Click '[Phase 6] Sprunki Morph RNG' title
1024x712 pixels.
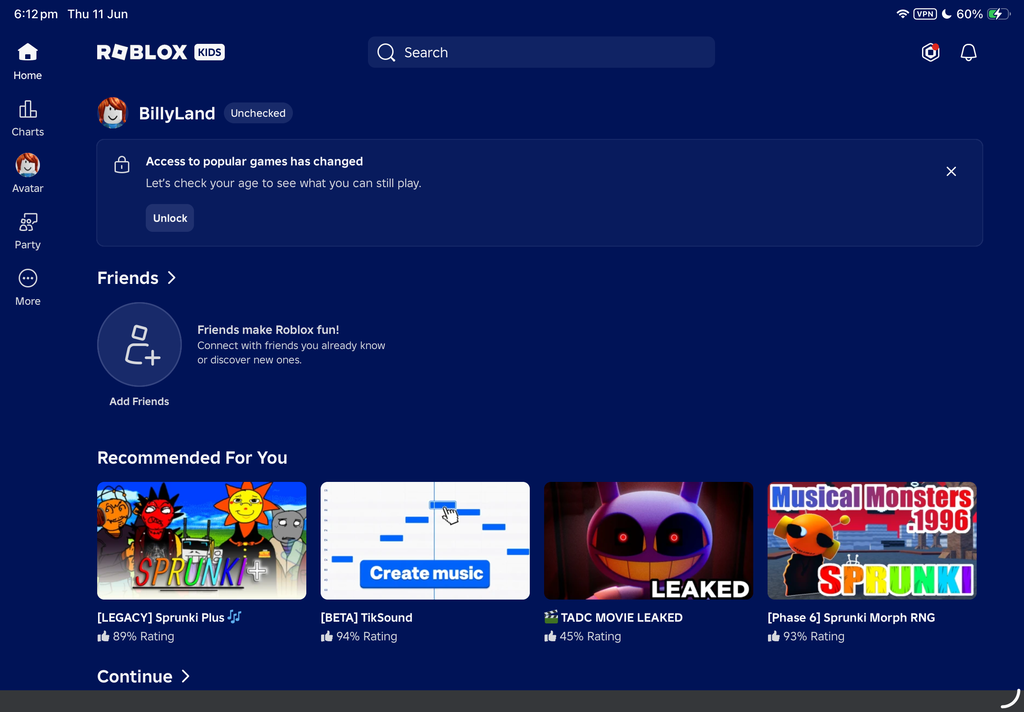tap(851, 617)
